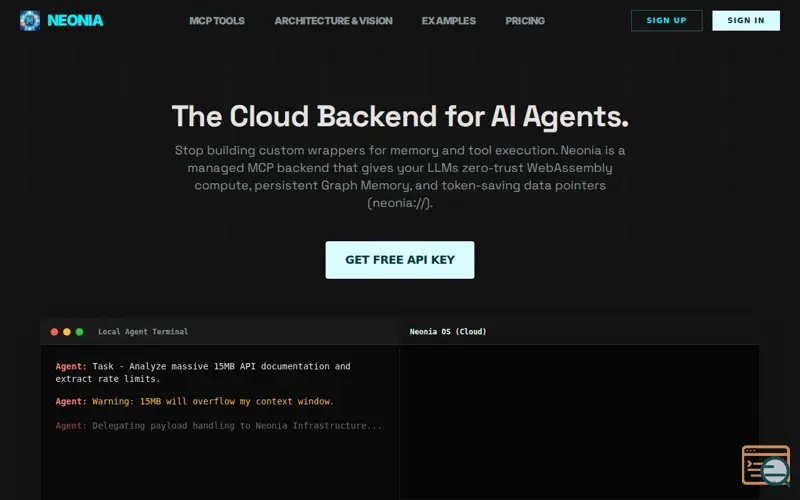The width and height of the screenshot is (800, 500).
Task: Open the floating terminal widget icon
Action: 766,465
